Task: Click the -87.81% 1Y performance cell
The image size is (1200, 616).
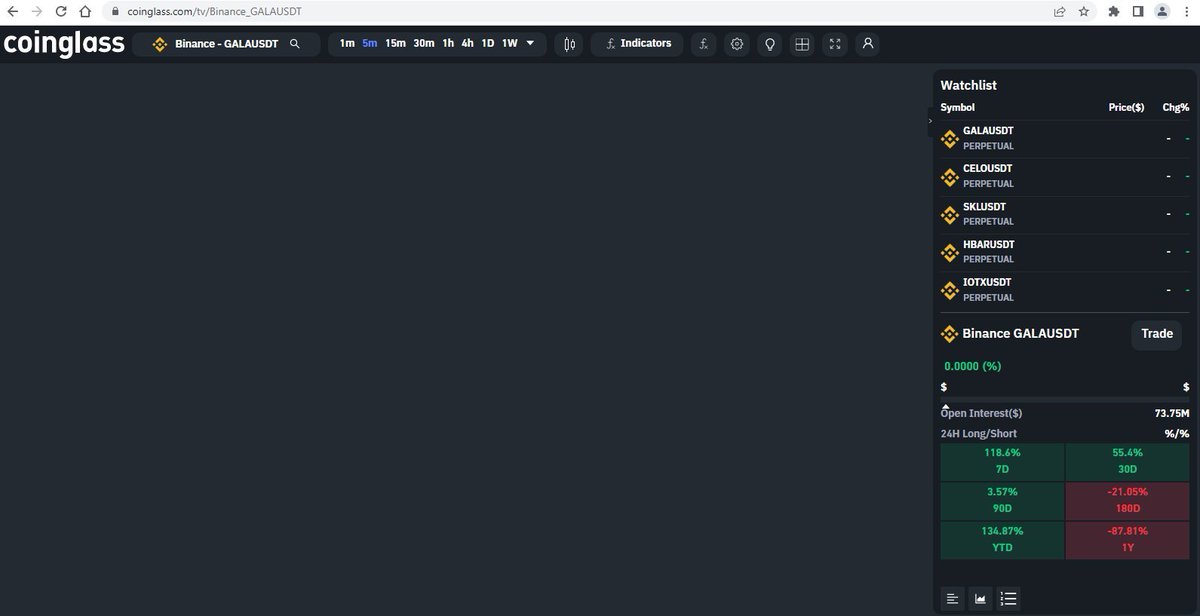Action: tap(1127, 540)
